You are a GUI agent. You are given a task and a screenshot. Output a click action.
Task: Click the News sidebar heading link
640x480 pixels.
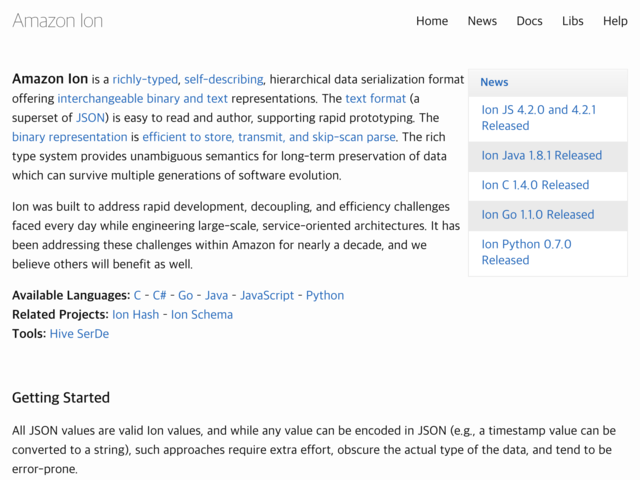[x=494, y=82]
